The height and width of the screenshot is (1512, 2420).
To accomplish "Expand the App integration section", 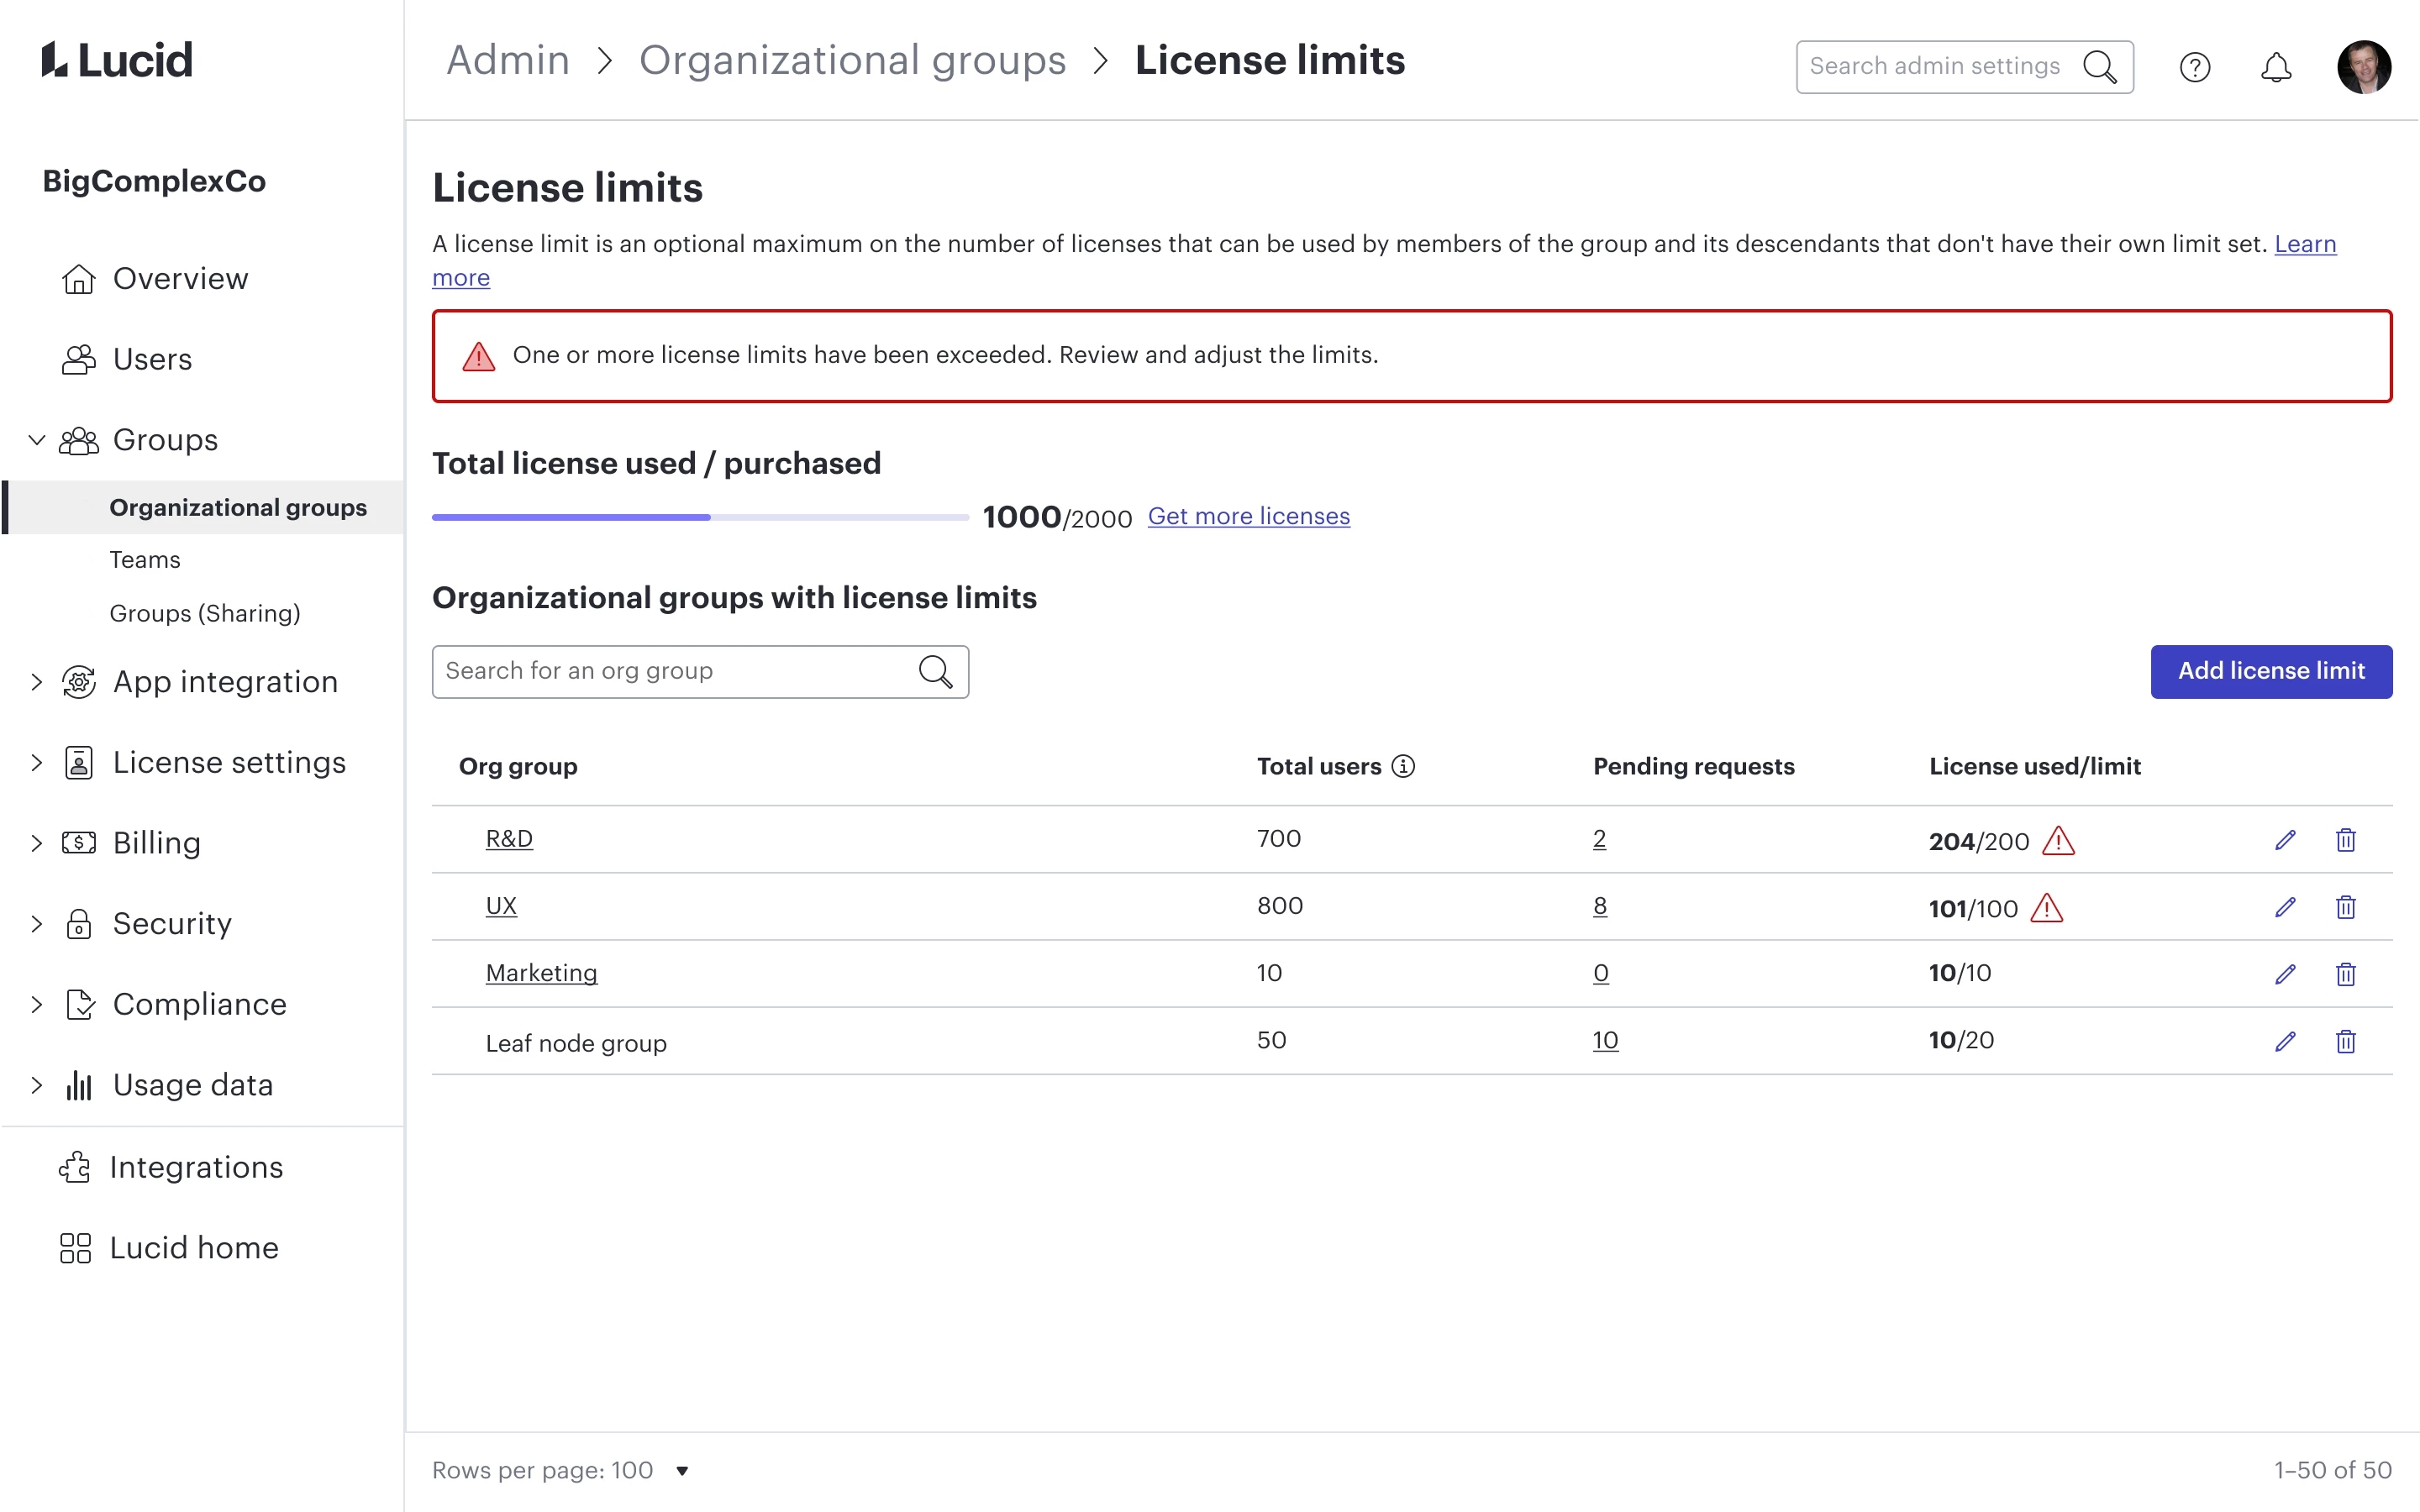I will click(x=37, y=682).
